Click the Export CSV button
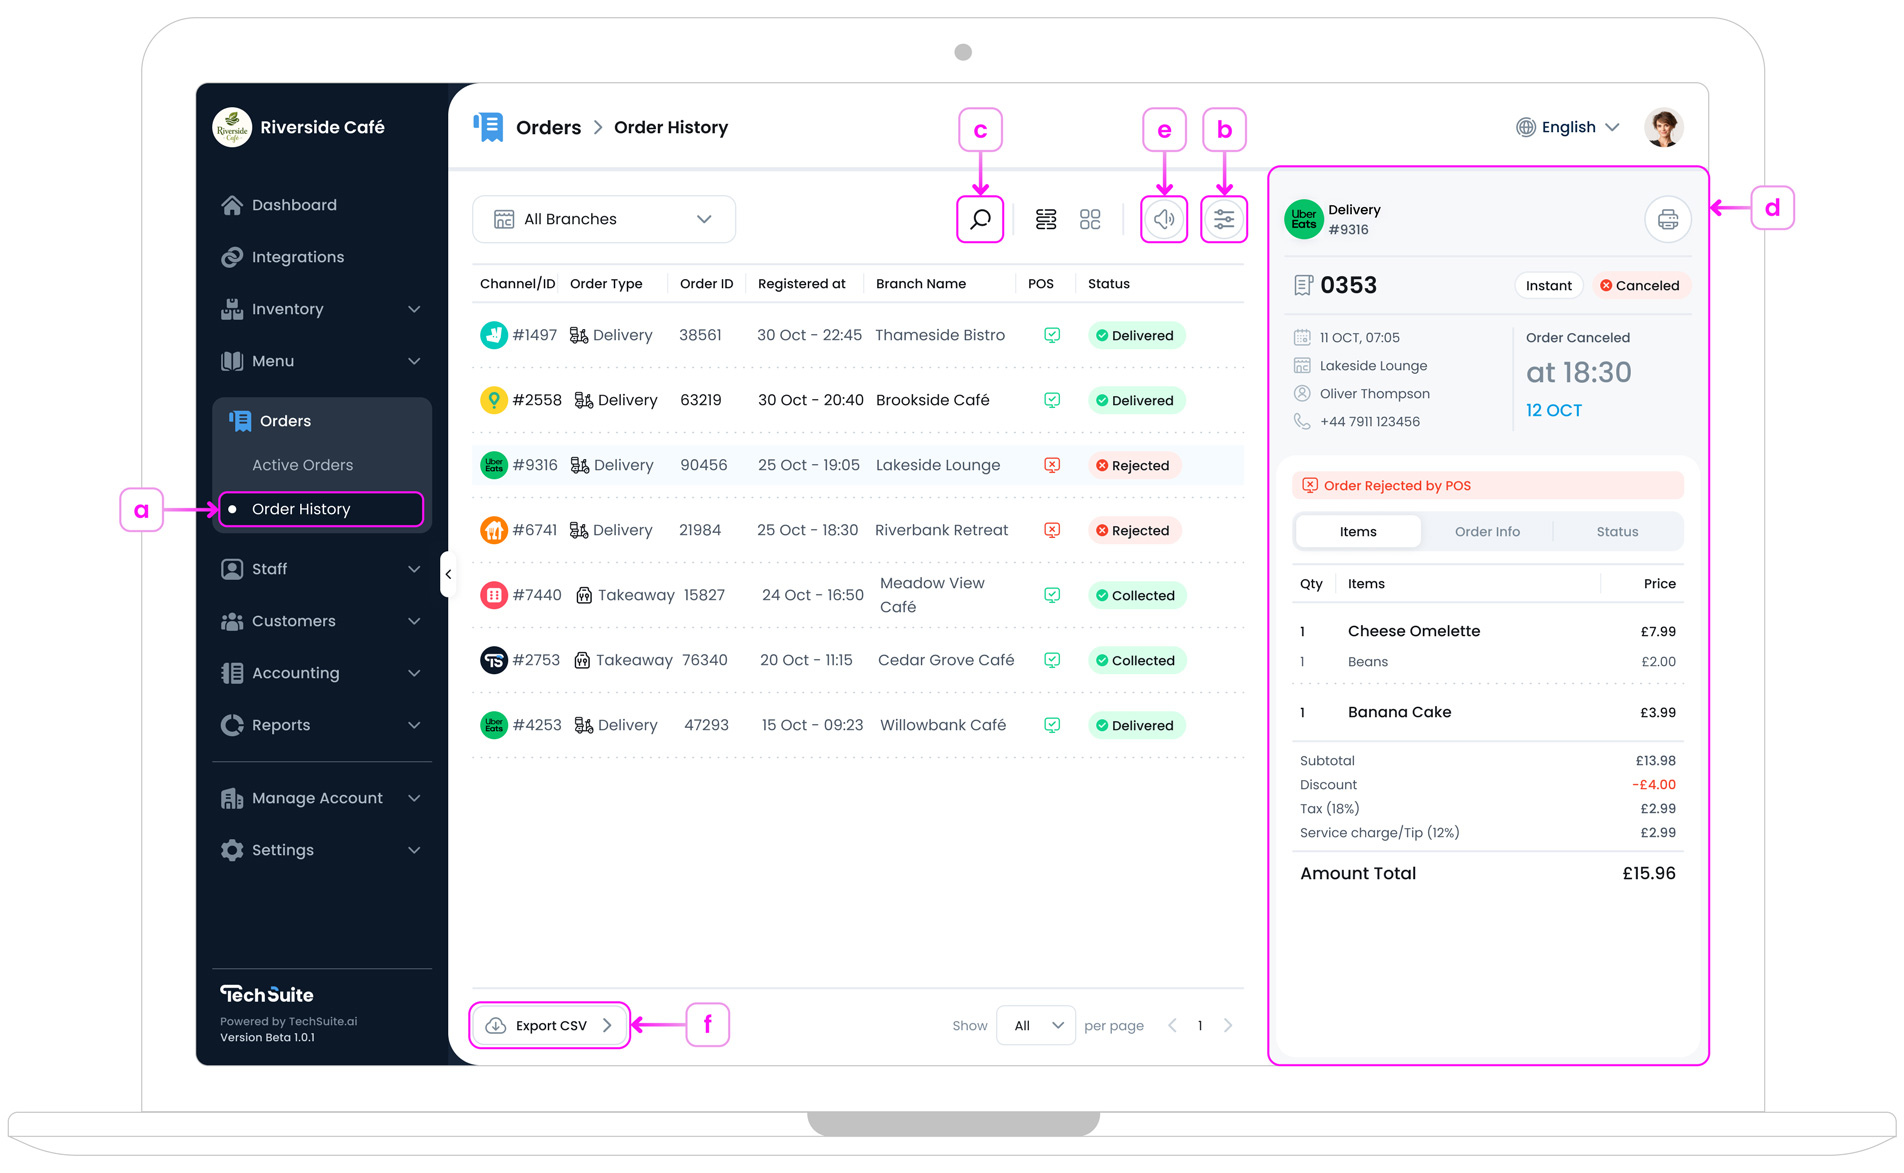This screenshot has width=1904, height=1173. (549, 1025)
